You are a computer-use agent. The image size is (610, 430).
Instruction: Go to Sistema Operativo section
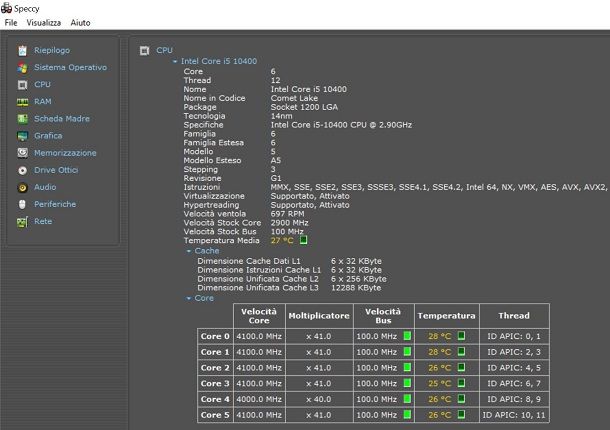pos(70,67)
